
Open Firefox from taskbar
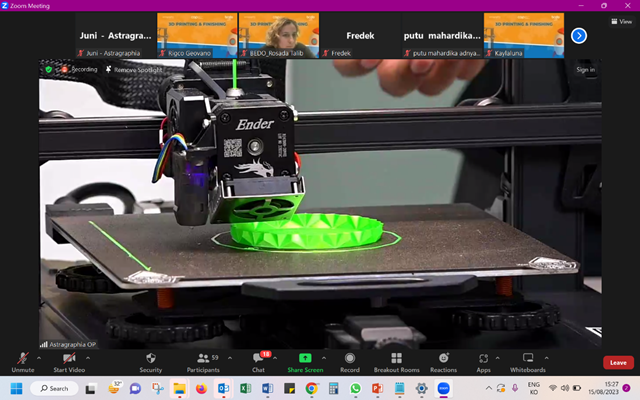pos(201,388)
